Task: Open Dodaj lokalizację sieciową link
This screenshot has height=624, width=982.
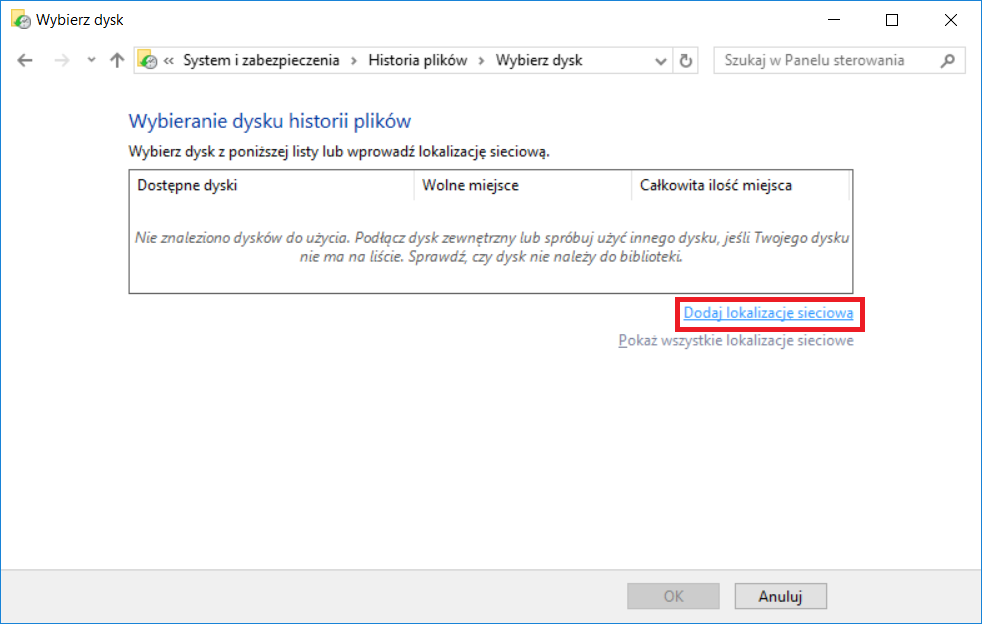Action: point(768,313)
